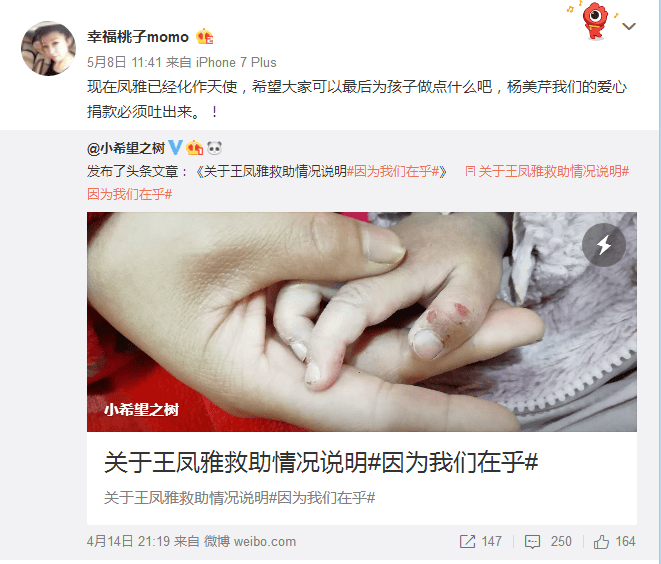Viewport: 661px width, 564px height.
Task: Click the lightning bolt icon on the image
Action: point(604,245)
